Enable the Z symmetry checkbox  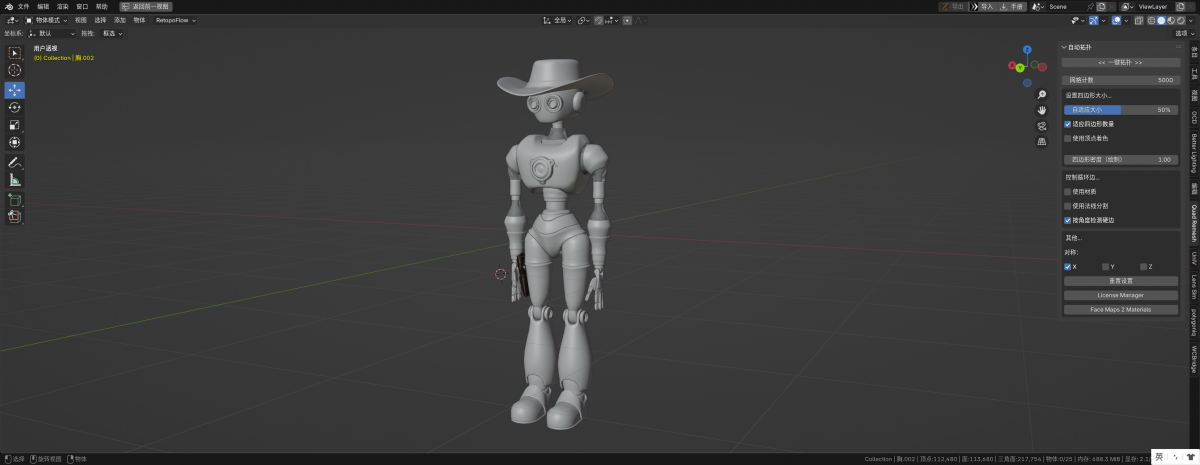(1143, 267)
